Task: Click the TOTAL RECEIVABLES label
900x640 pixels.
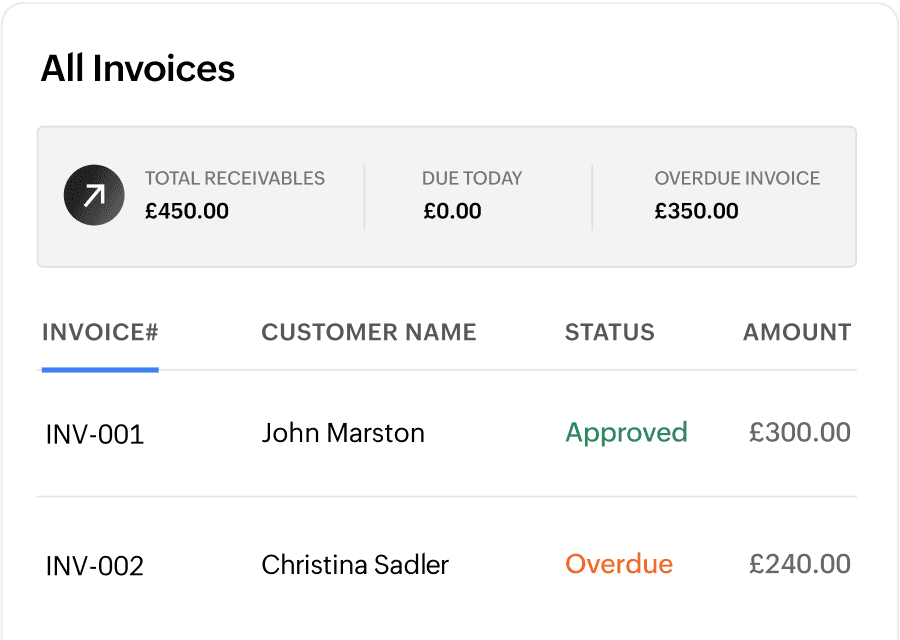Action: tap(235, 179)
